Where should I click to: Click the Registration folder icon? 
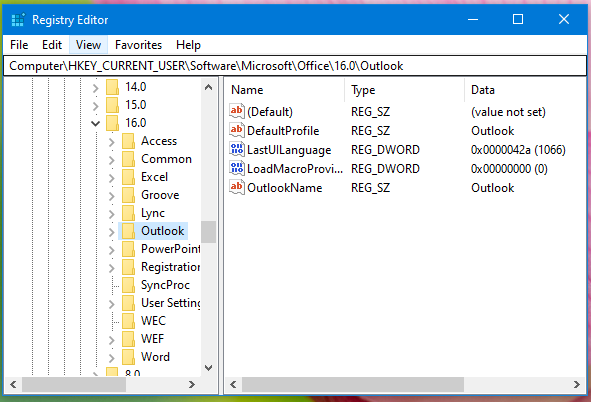[128, 267]
